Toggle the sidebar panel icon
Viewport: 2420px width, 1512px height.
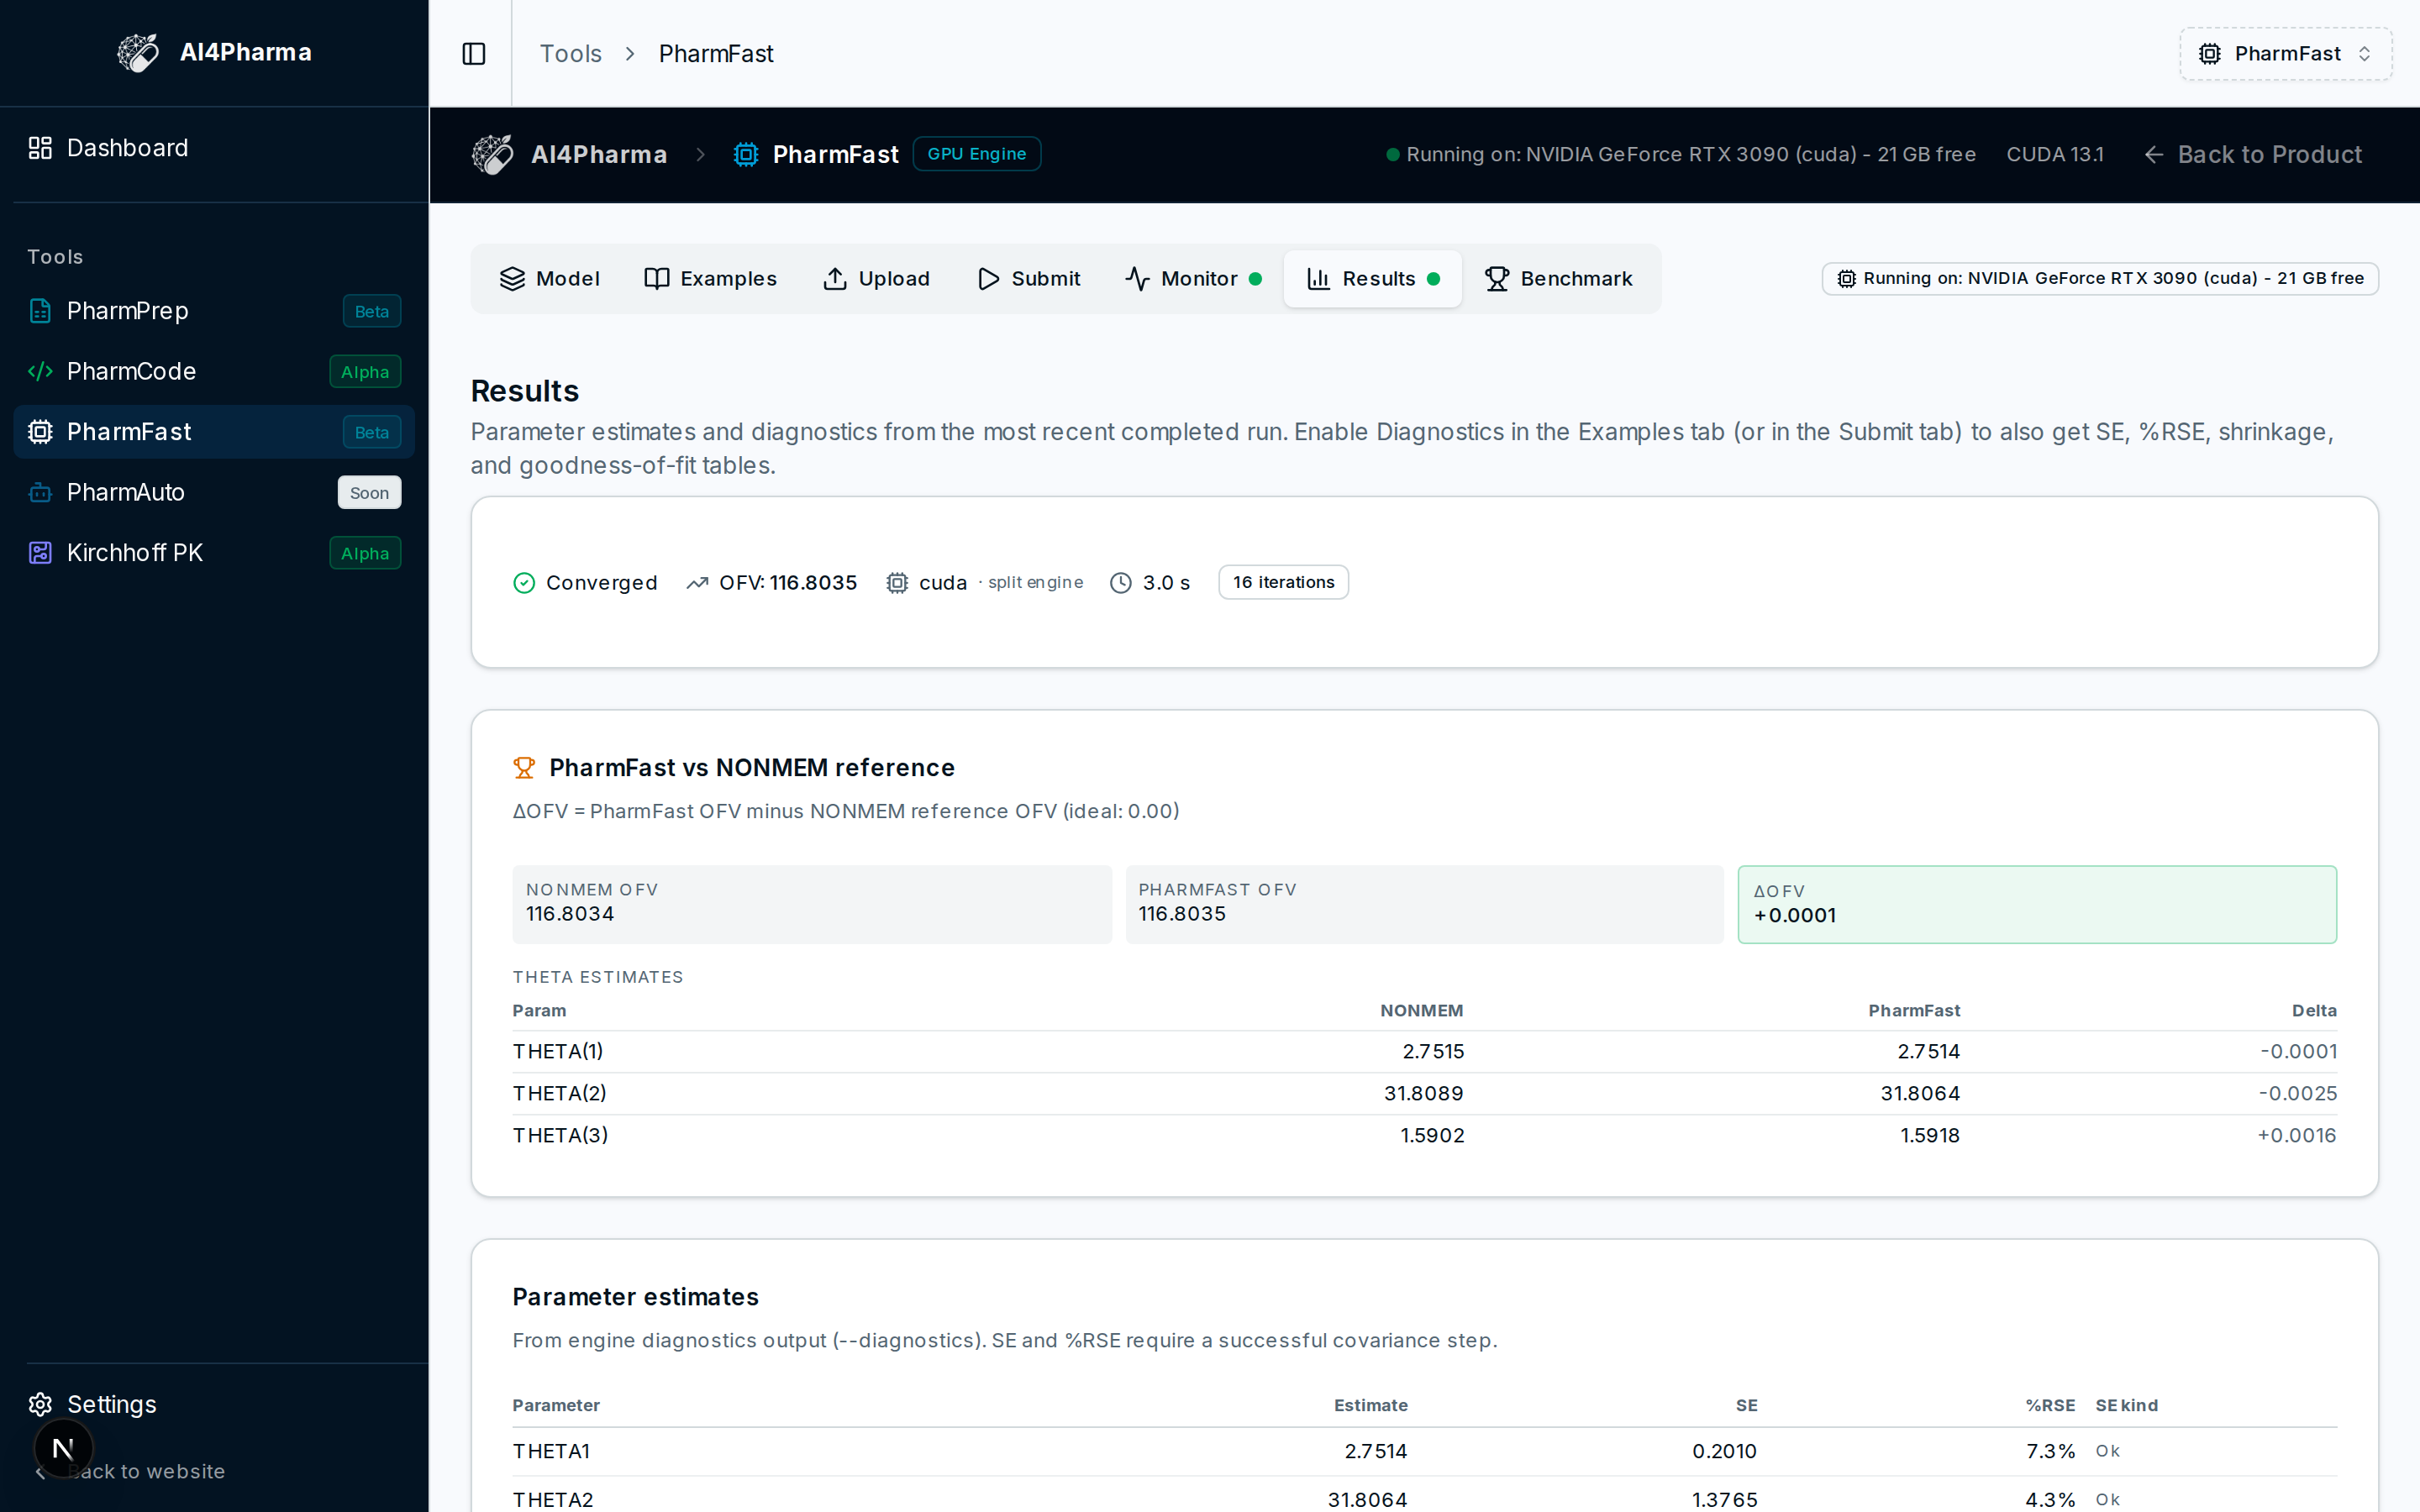coord(474,54)
